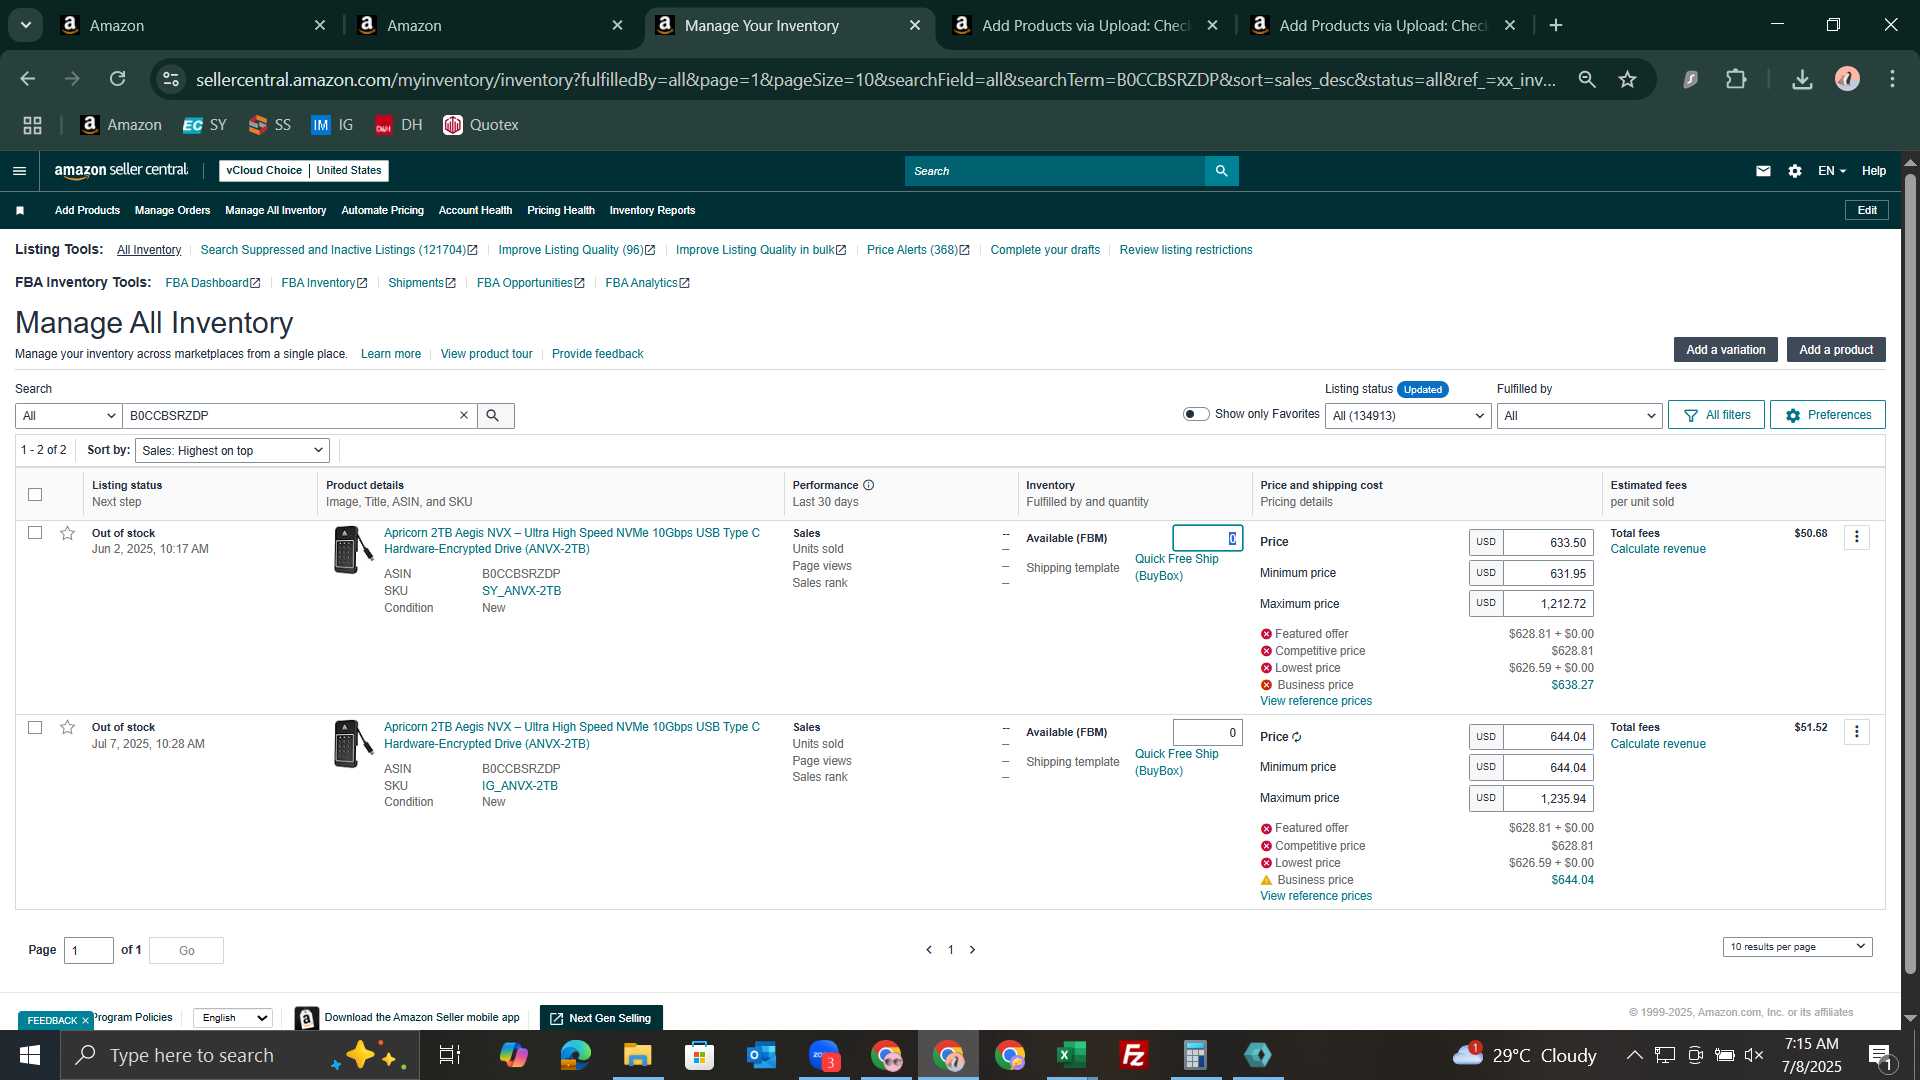The image size is (1920, 1080).
Task: Click the top search magnifier button
Action: (1221, 171)
